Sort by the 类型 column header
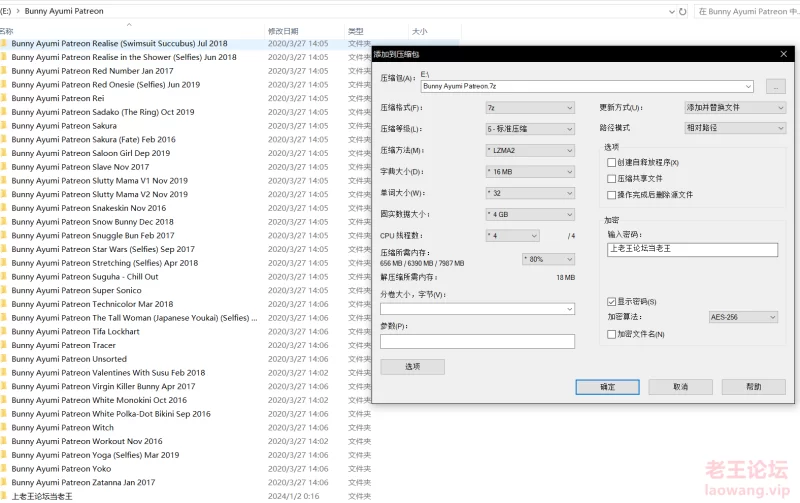Screen dimensions: 800x503 coord(356,32)
